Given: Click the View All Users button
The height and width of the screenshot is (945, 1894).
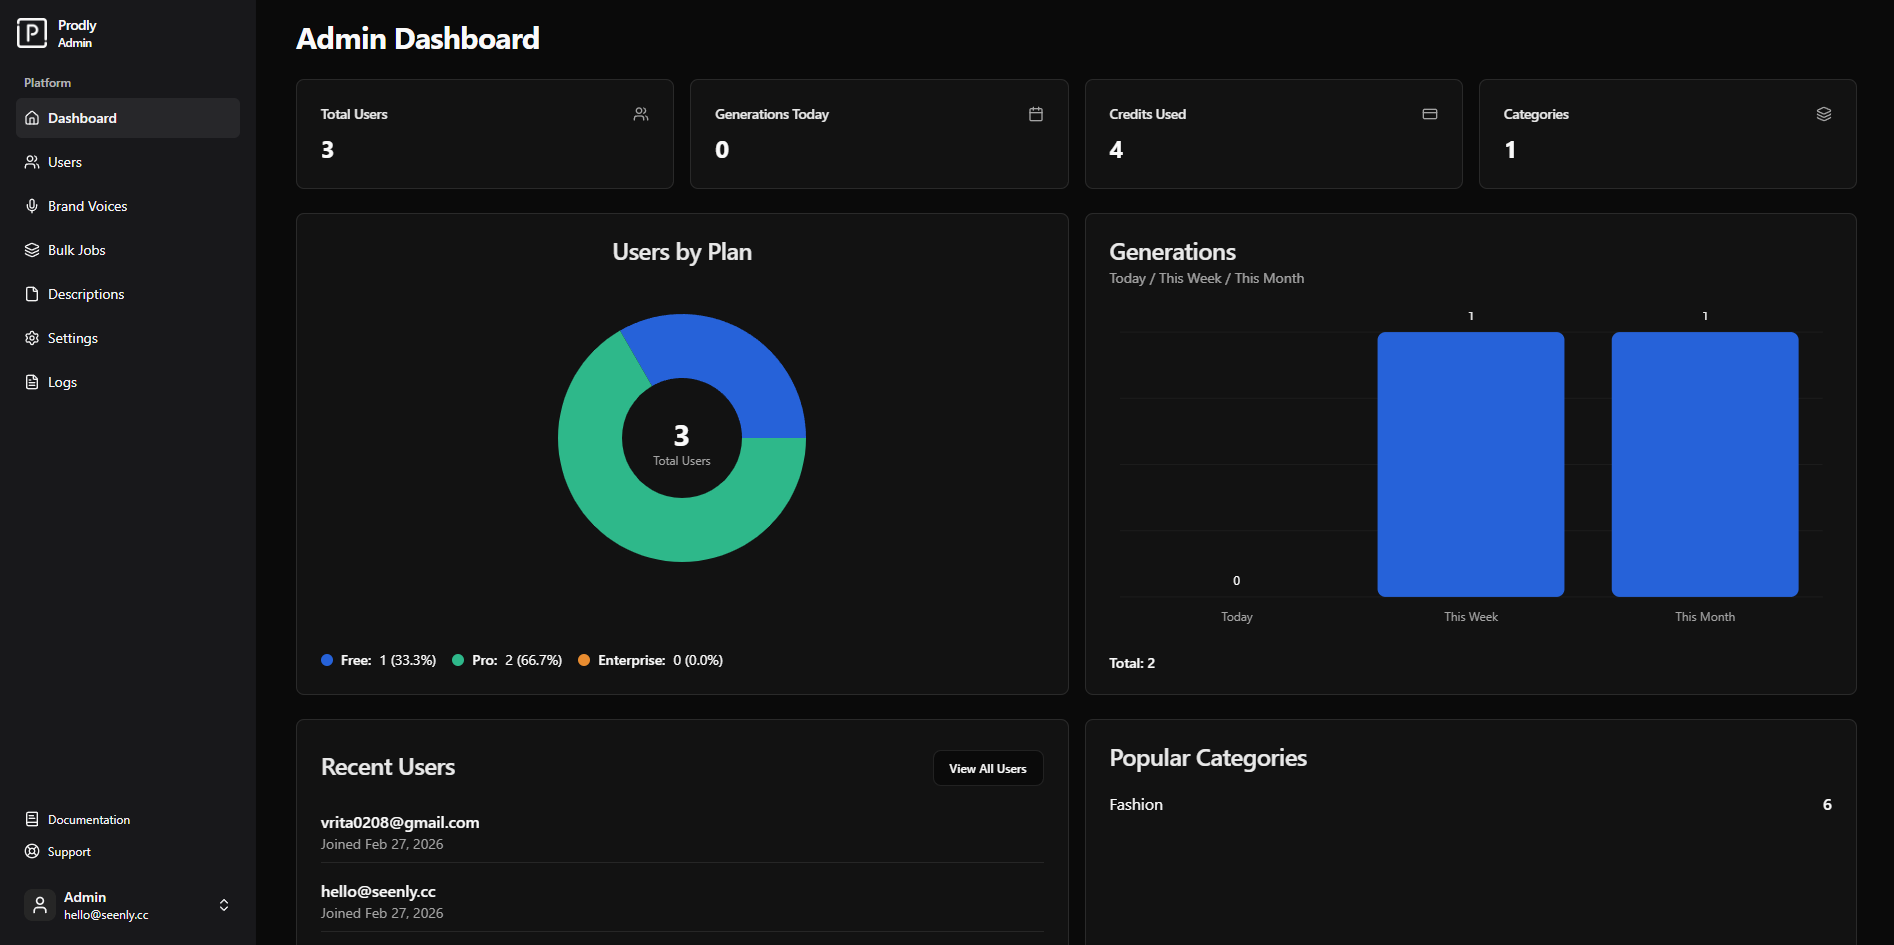Looking at the screenshot, I should click(x=987, y=768).
